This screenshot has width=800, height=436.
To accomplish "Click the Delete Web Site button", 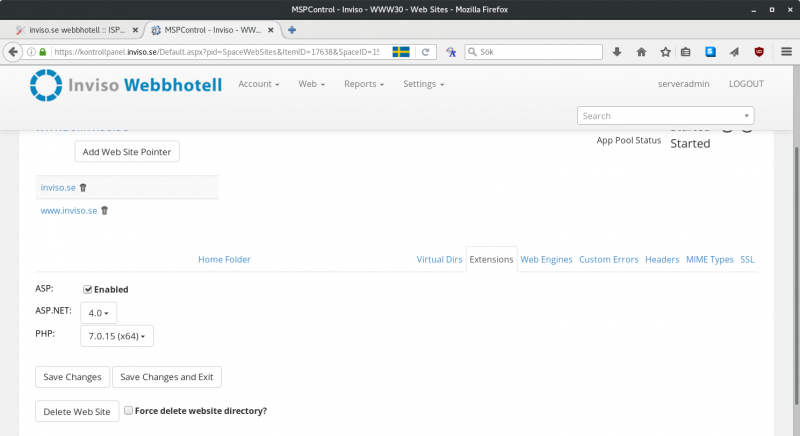I will coord(77,412).
